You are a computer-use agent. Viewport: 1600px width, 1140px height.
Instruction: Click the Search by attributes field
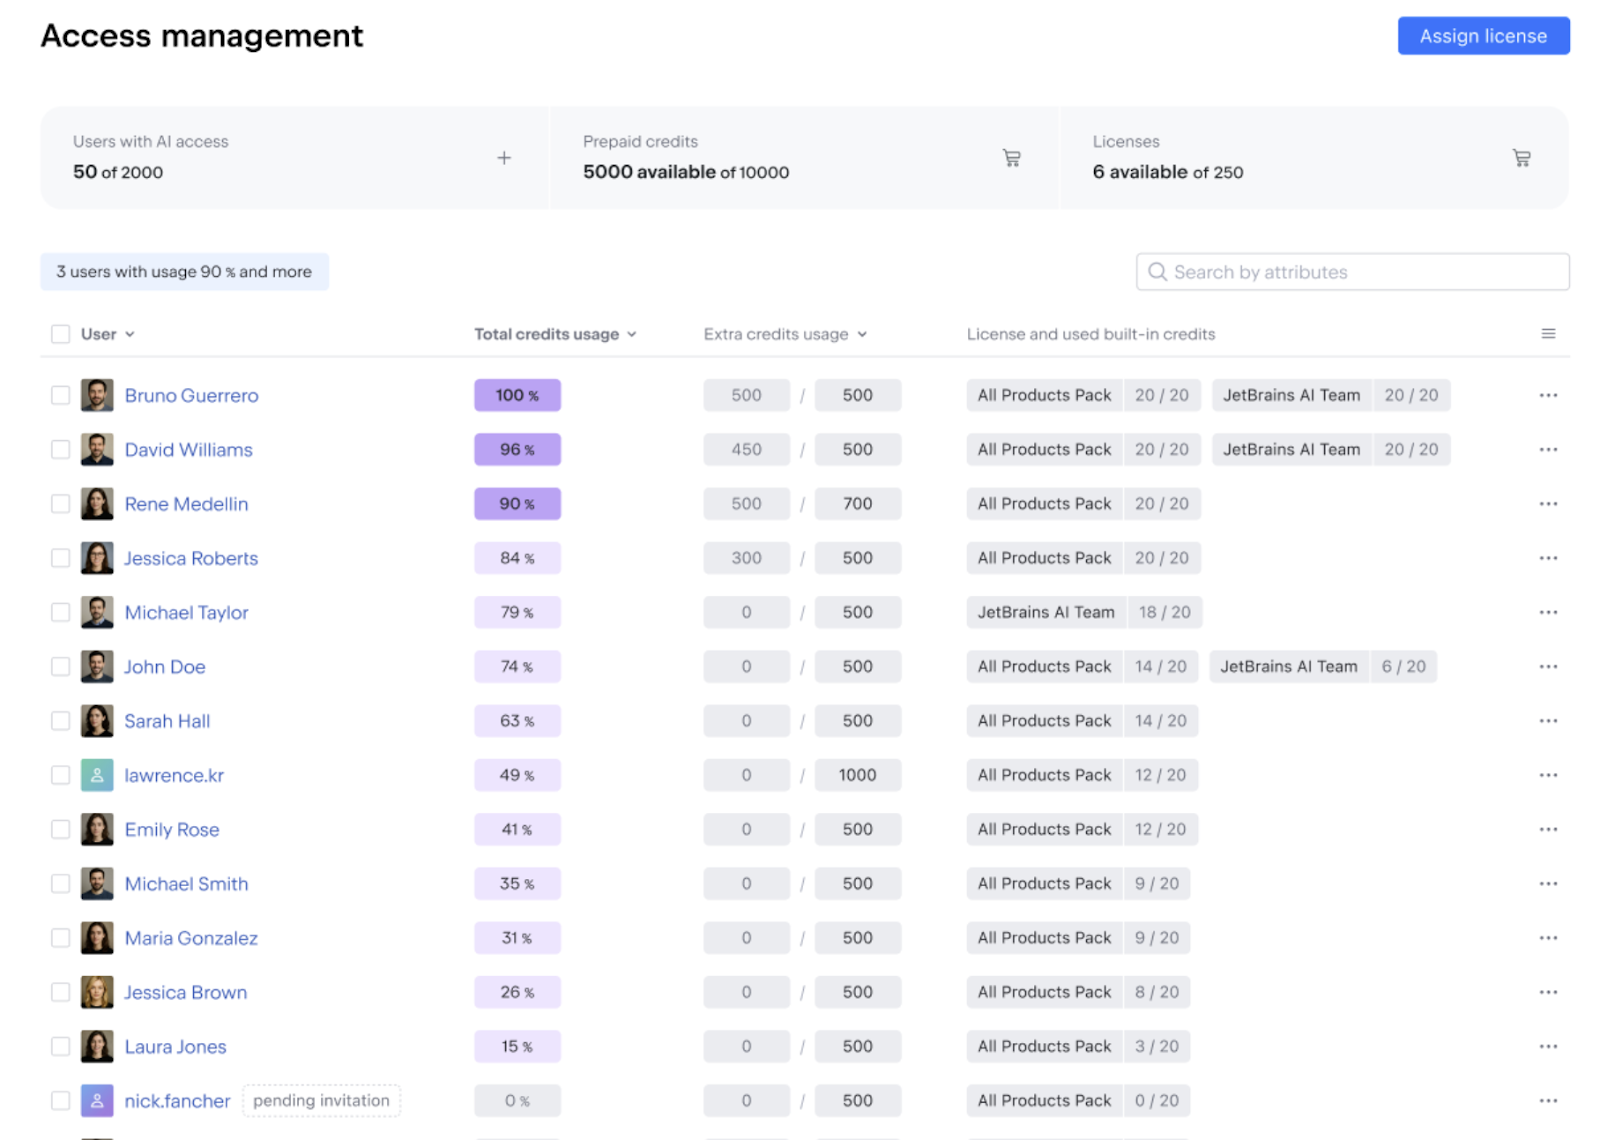coord(1352,272)
